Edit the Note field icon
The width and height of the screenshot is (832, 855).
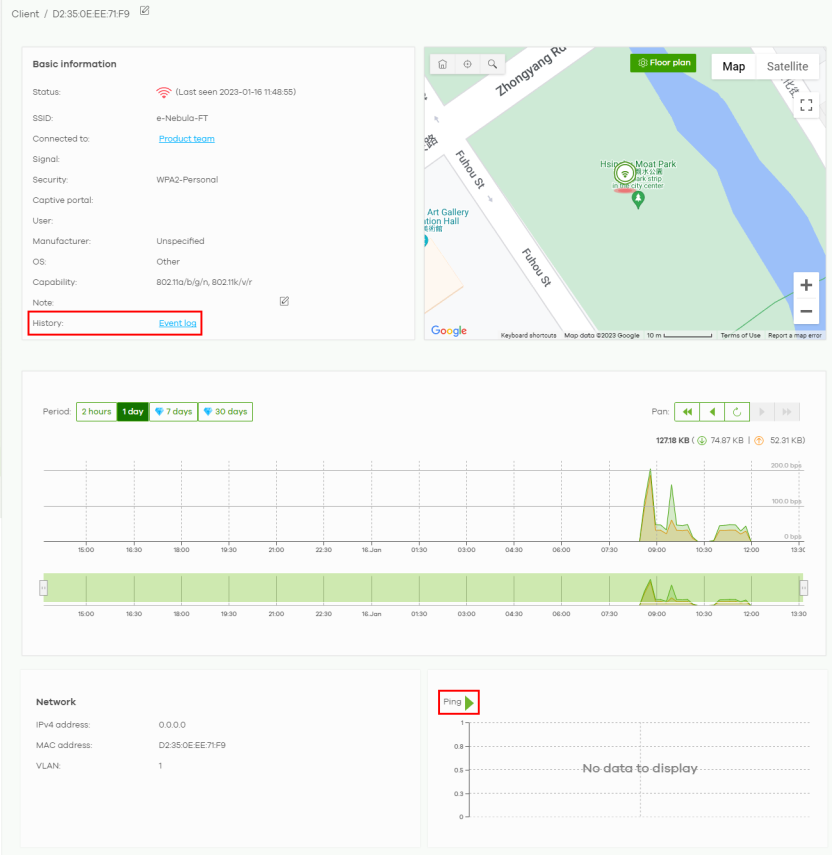click(x=284, y=301)
